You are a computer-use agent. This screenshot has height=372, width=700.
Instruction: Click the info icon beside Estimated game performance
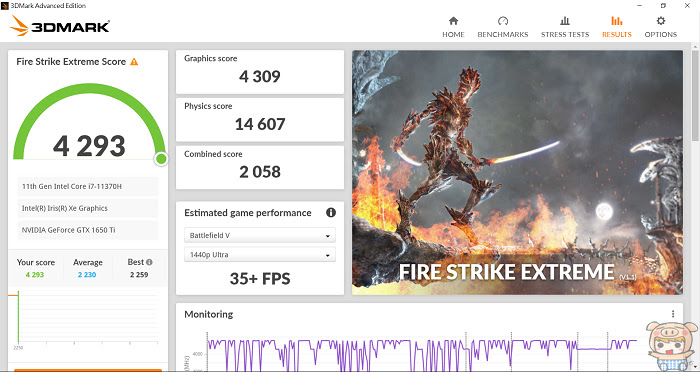point(331,213)
